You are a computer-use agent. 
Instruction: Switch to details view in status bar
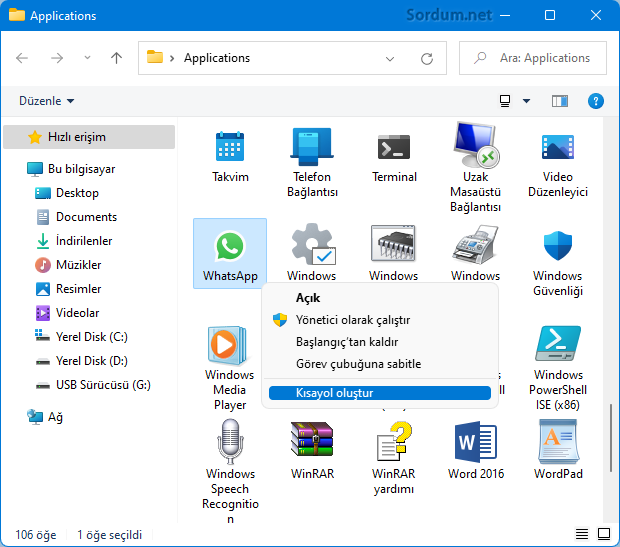(582, 534)
